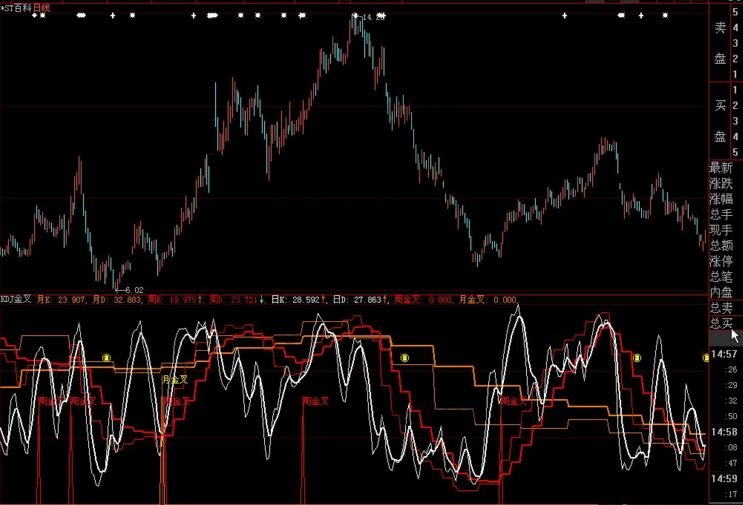Click the 卖盘 sell order section
743x505 pixels.
click(720, 43)
